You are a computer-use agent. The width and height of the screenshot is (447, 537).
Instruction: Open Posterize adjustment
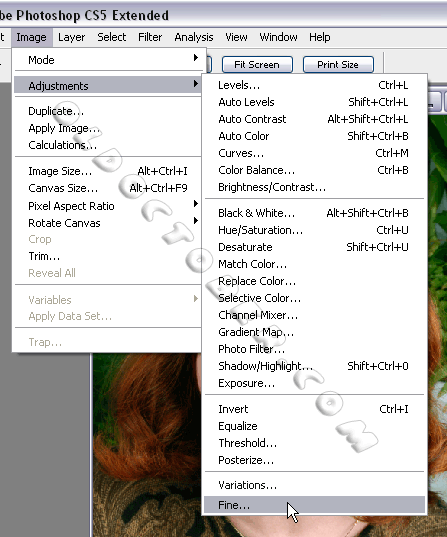click(314, 460)
